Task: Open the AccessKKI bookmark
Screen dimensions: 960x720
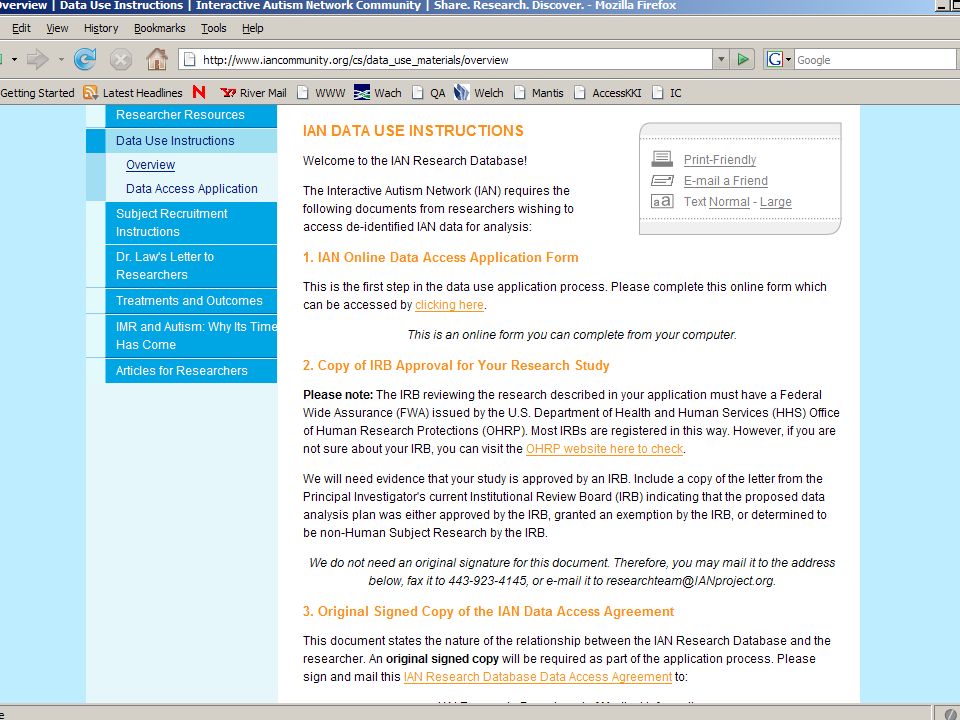Action: point(608,93)
